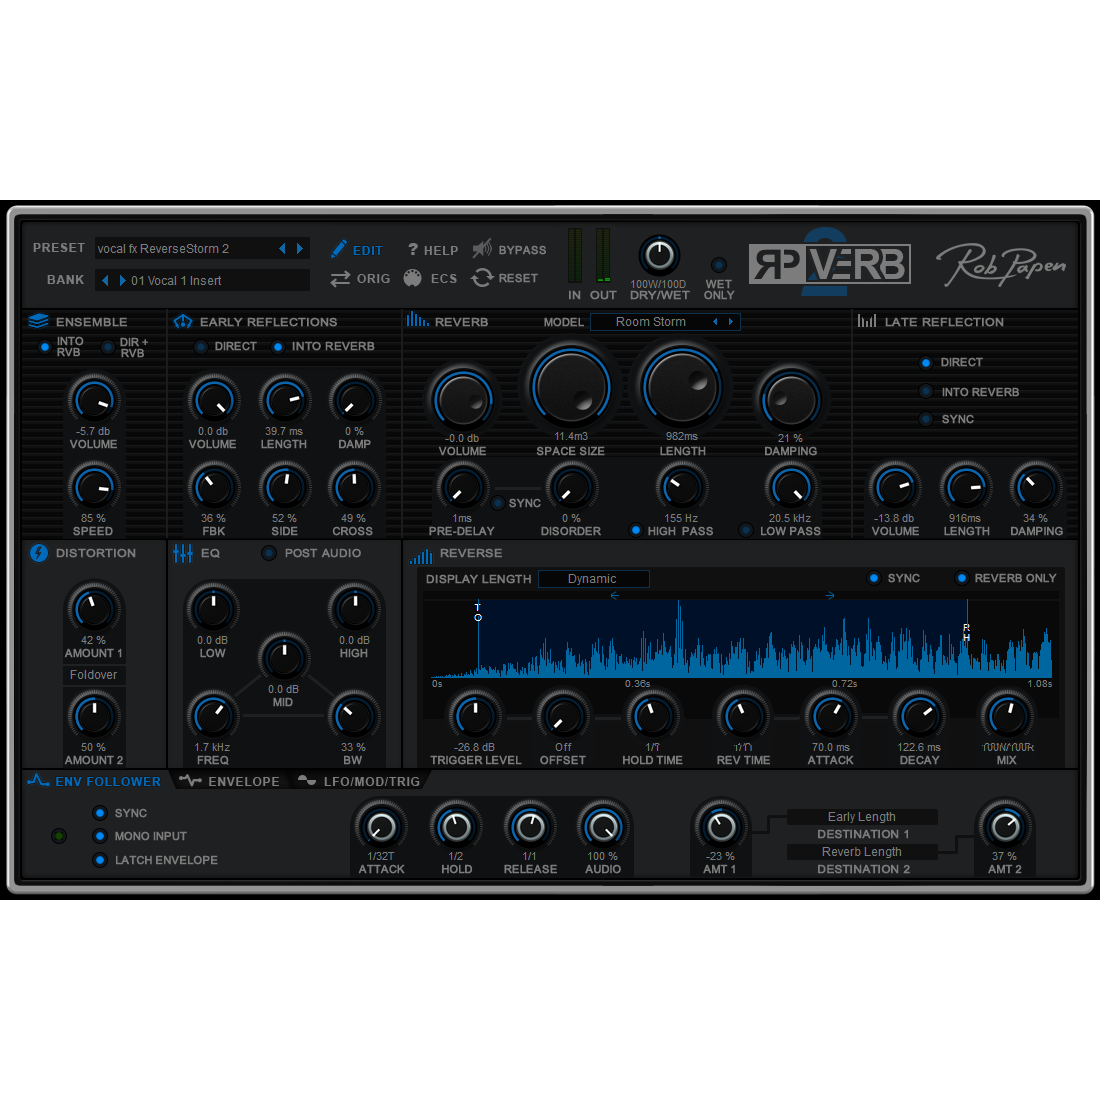Viewport: 1100px width, 1100px height.
Task: Click the Edit pencil icon
Action: (339, 249)
